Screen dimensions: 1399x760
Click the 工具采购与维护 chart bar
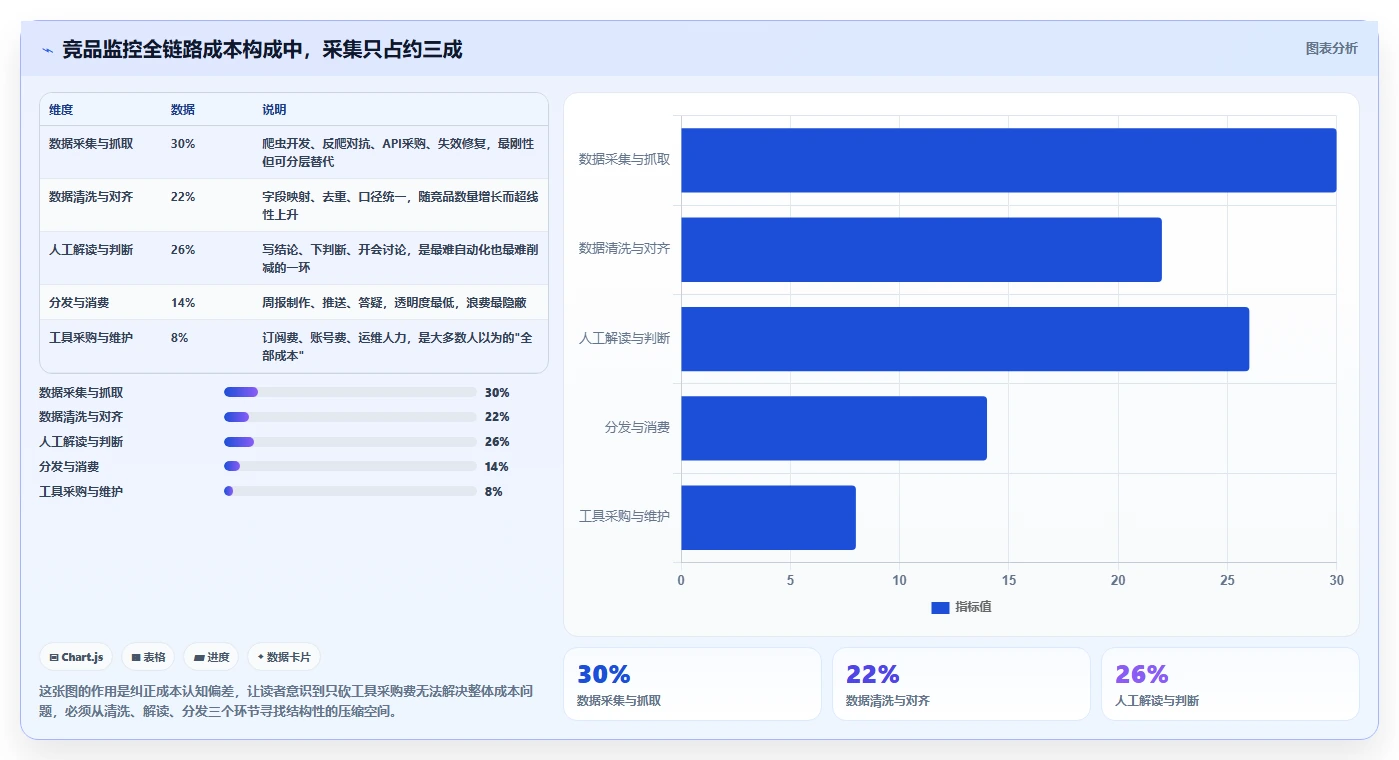pyautogui.click(x=768, y=517)
